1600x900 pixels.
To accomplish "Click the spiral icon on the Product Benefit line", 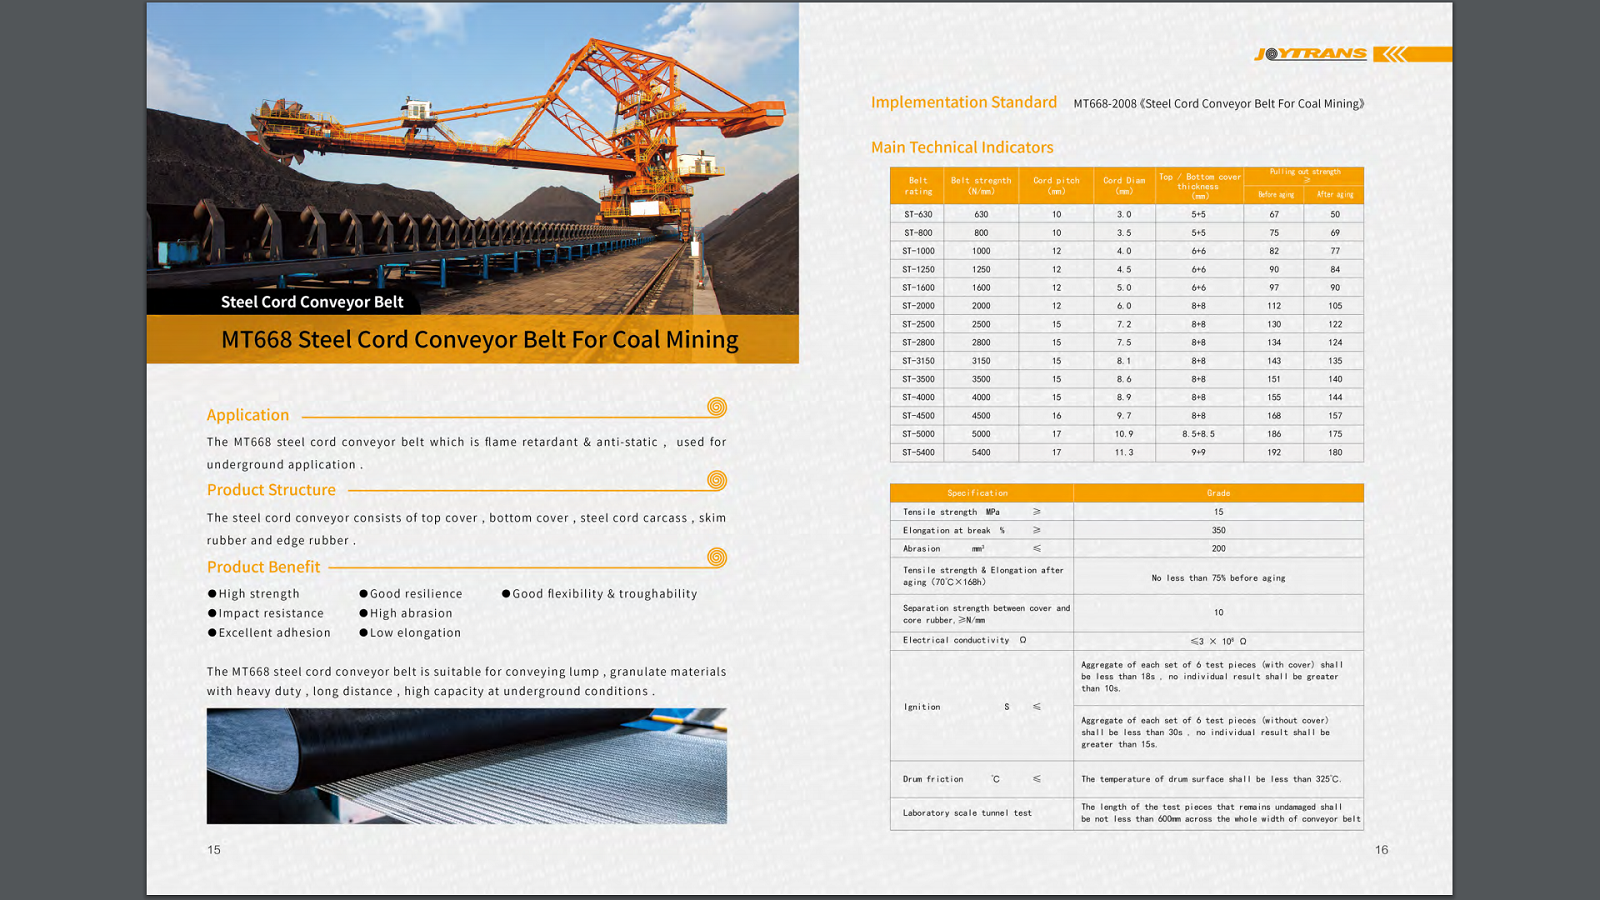I will (717, 557).
